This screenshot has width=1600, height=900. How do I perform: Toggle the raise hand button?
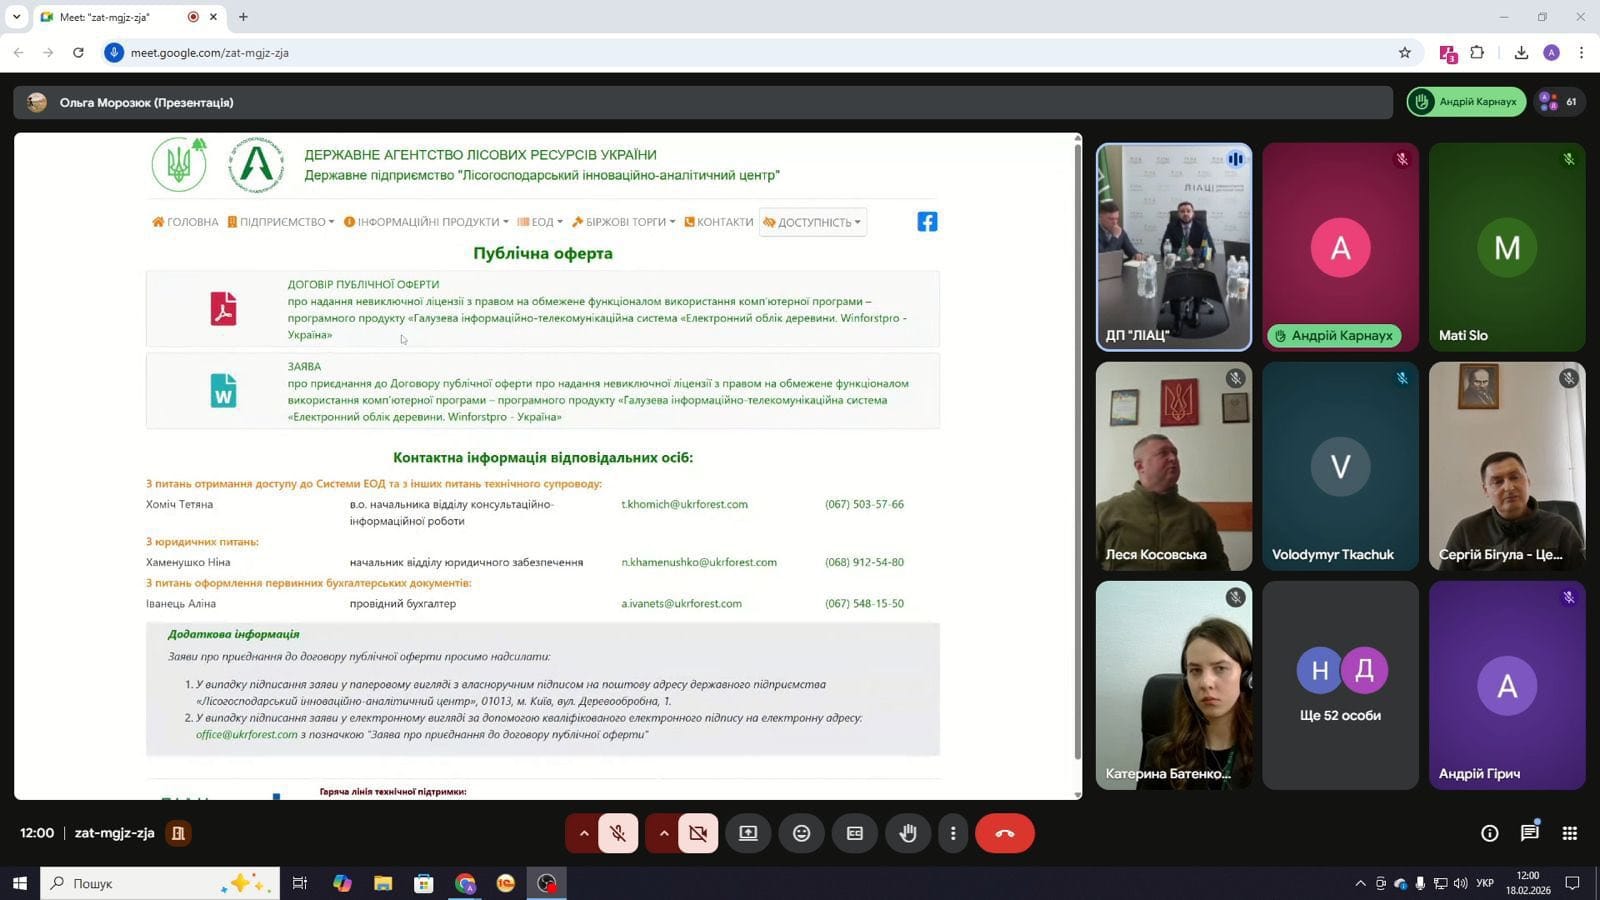tap(908, 833)
